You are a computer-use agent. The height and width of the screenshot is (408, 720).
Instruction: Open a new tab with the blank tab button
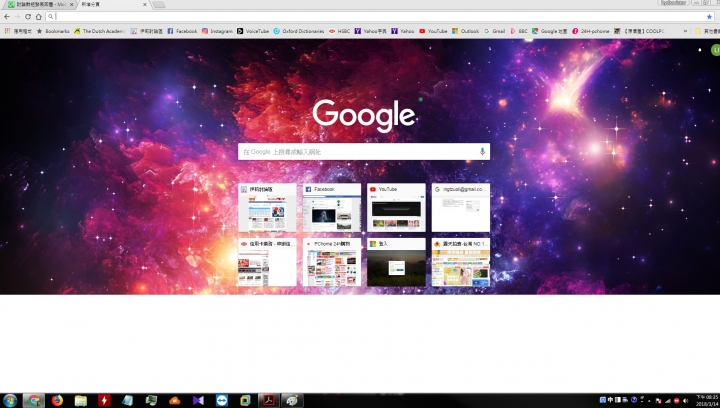[158, 4]
